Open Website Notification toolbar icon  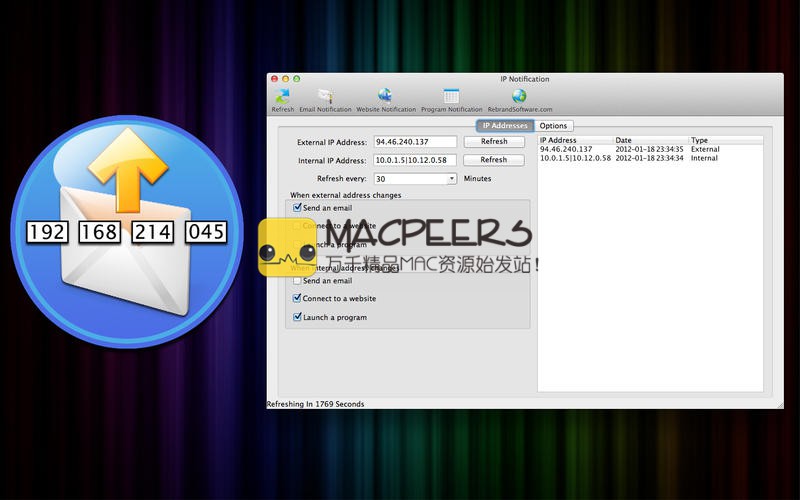(x=385, y=97)
